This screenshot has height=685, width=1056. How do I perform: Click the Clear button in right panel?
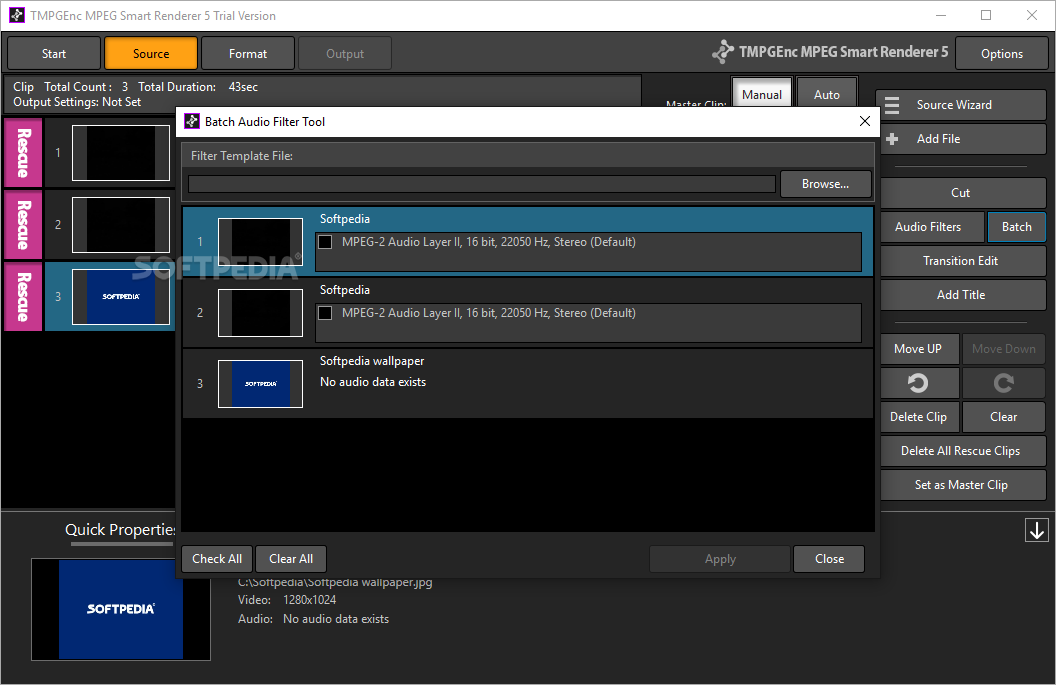click(1003, 417)
